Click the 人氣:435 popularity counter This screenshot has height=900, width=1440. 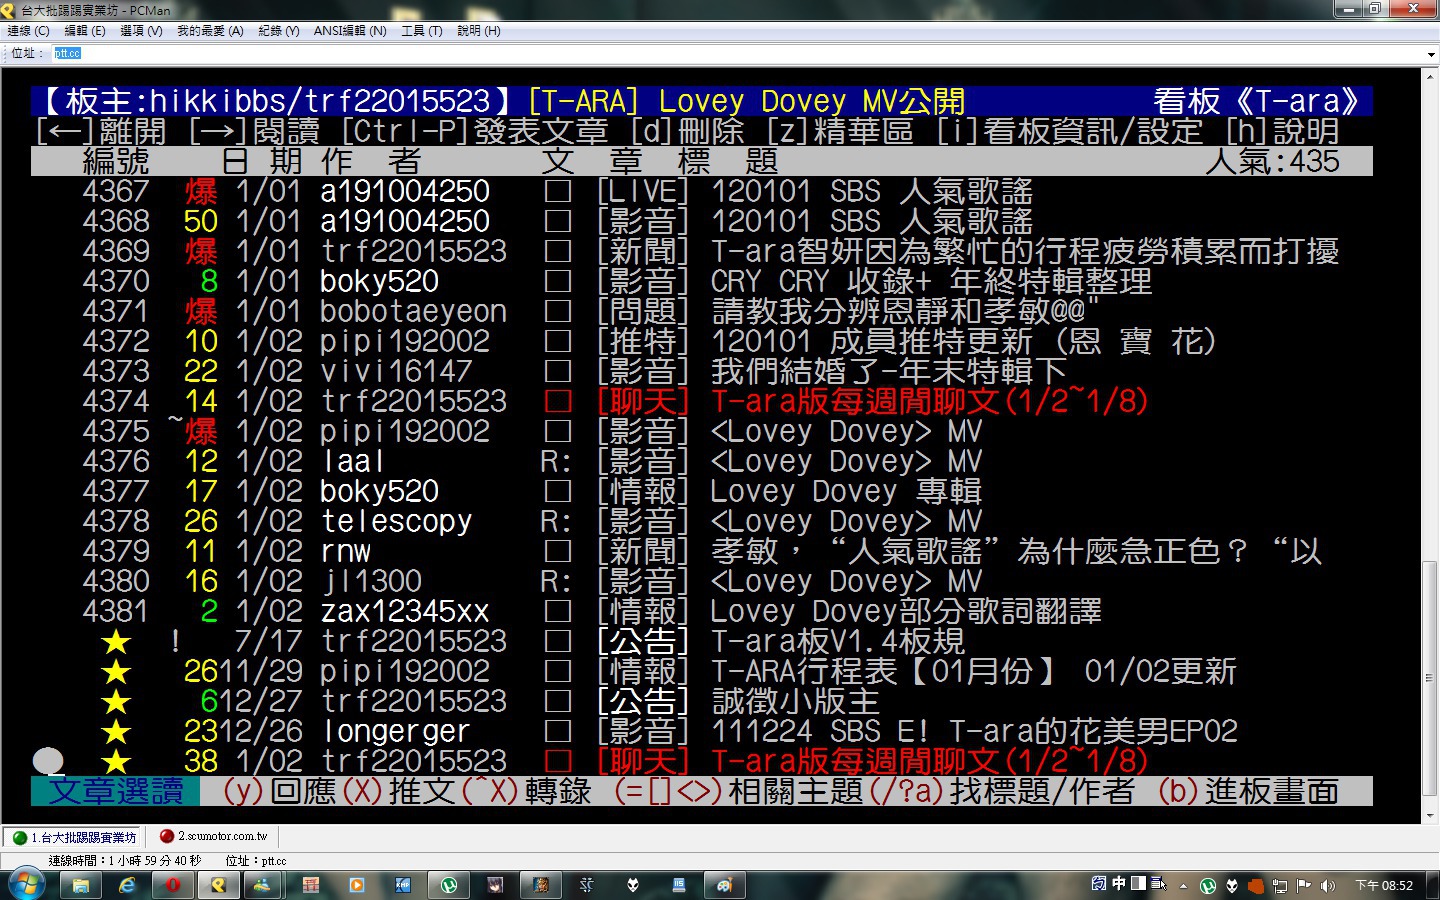1272,161
